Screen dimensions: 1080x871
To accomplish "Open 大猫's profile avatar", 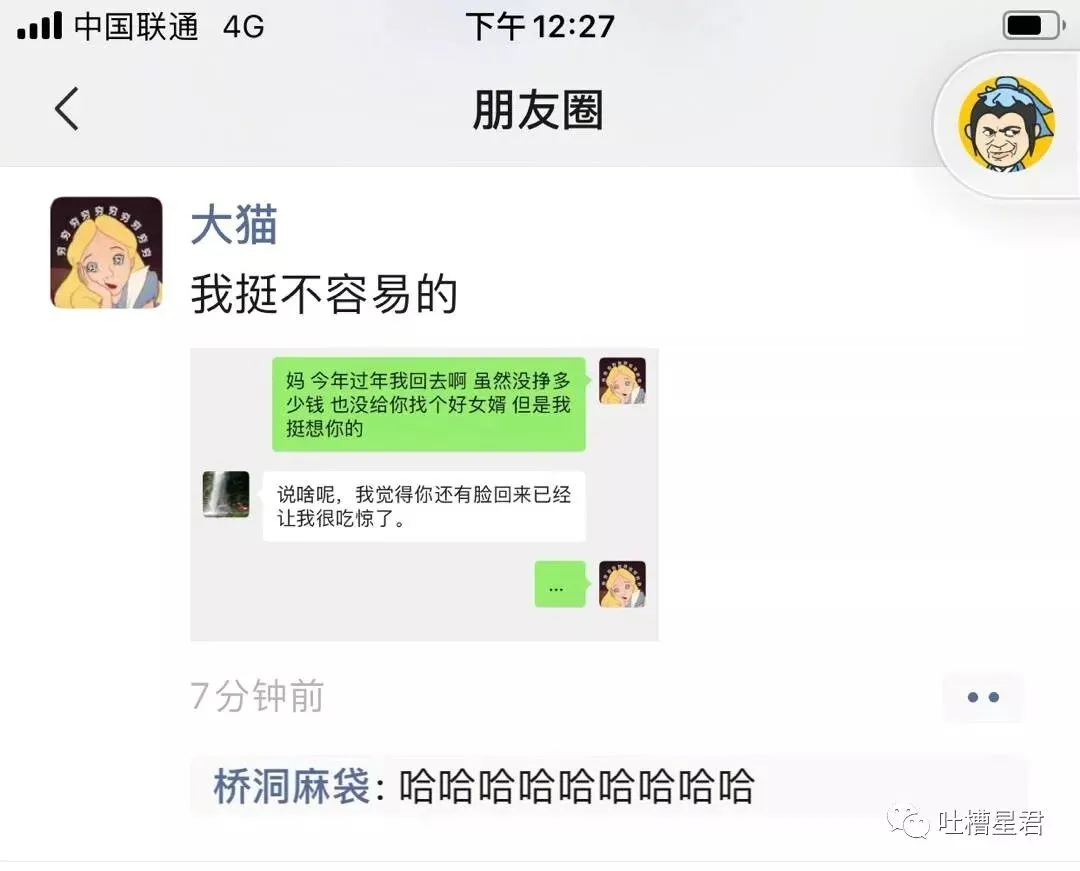I will point(106,253).
